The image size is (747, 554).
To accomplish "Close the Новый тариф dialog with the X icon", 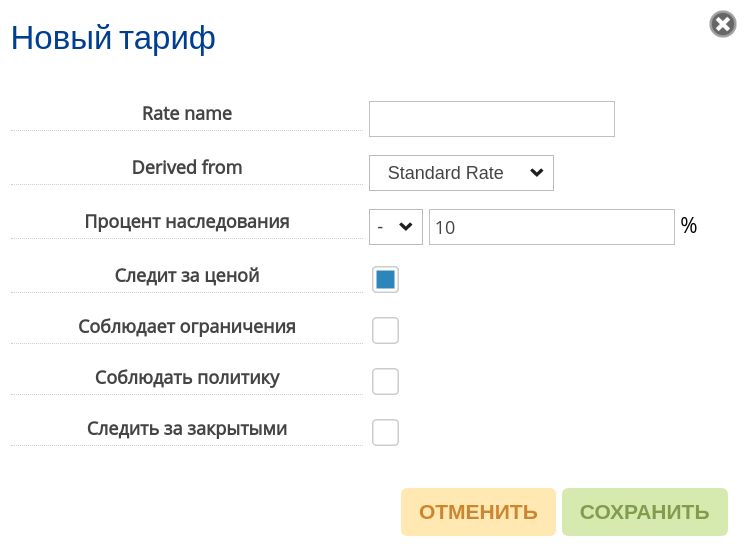I will coord(723,24).
